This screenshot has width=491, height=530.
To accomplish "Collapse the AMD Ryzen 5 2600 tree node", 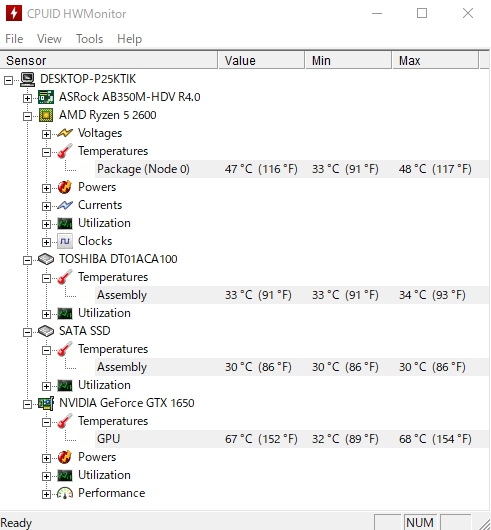I will tap(27, 116).
